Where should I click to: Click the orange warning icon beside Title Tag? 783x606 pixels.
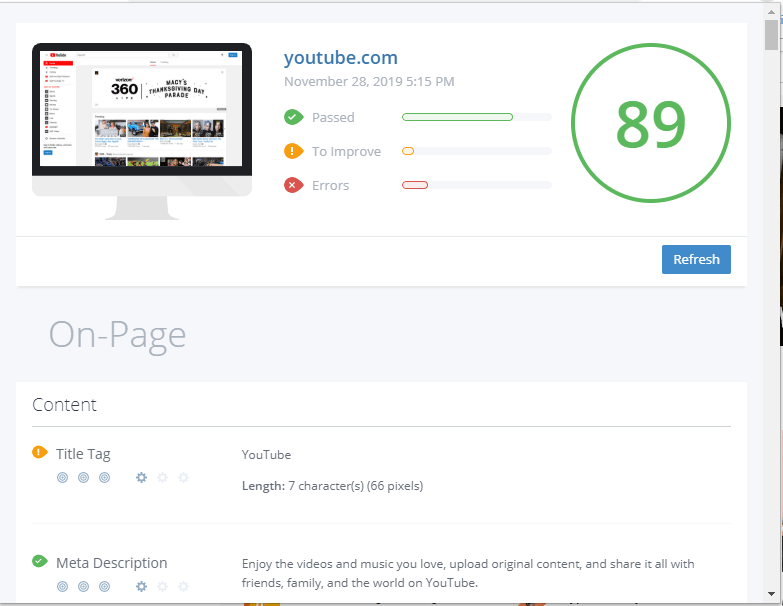click(40, 453)
